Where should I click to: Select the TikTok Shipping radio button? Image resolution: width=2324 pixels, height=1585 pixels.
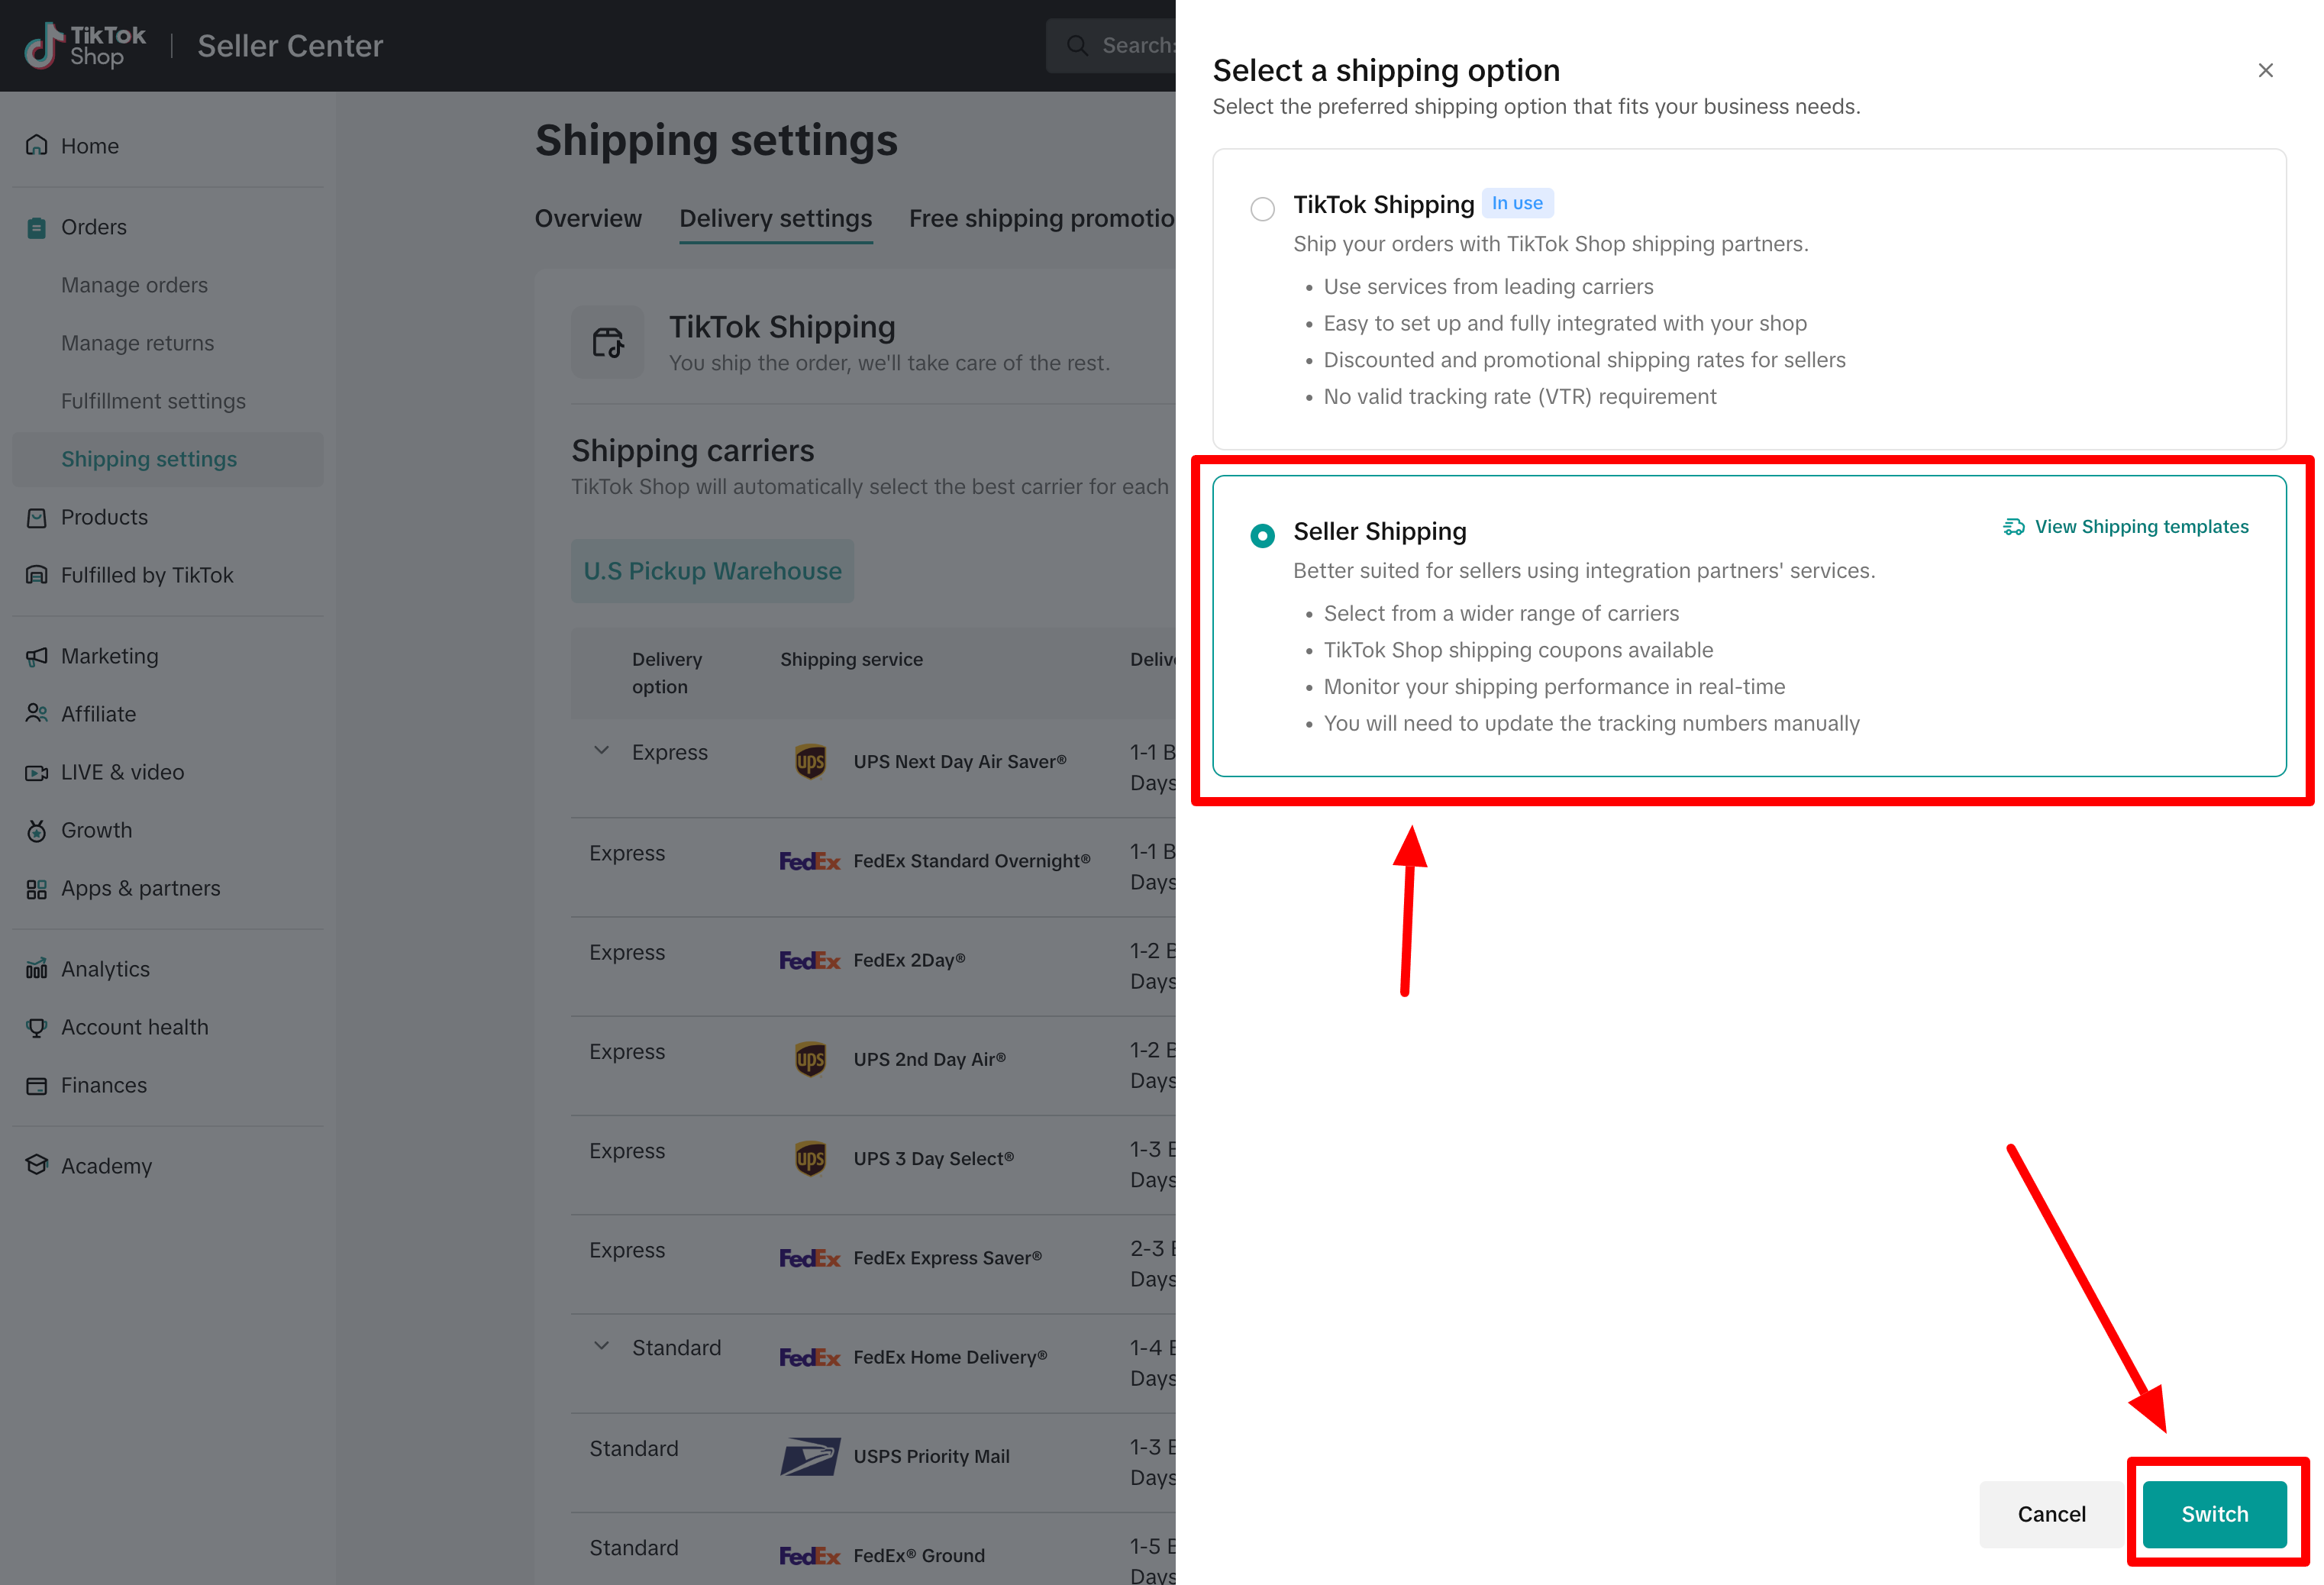(x=1263, y=208)
